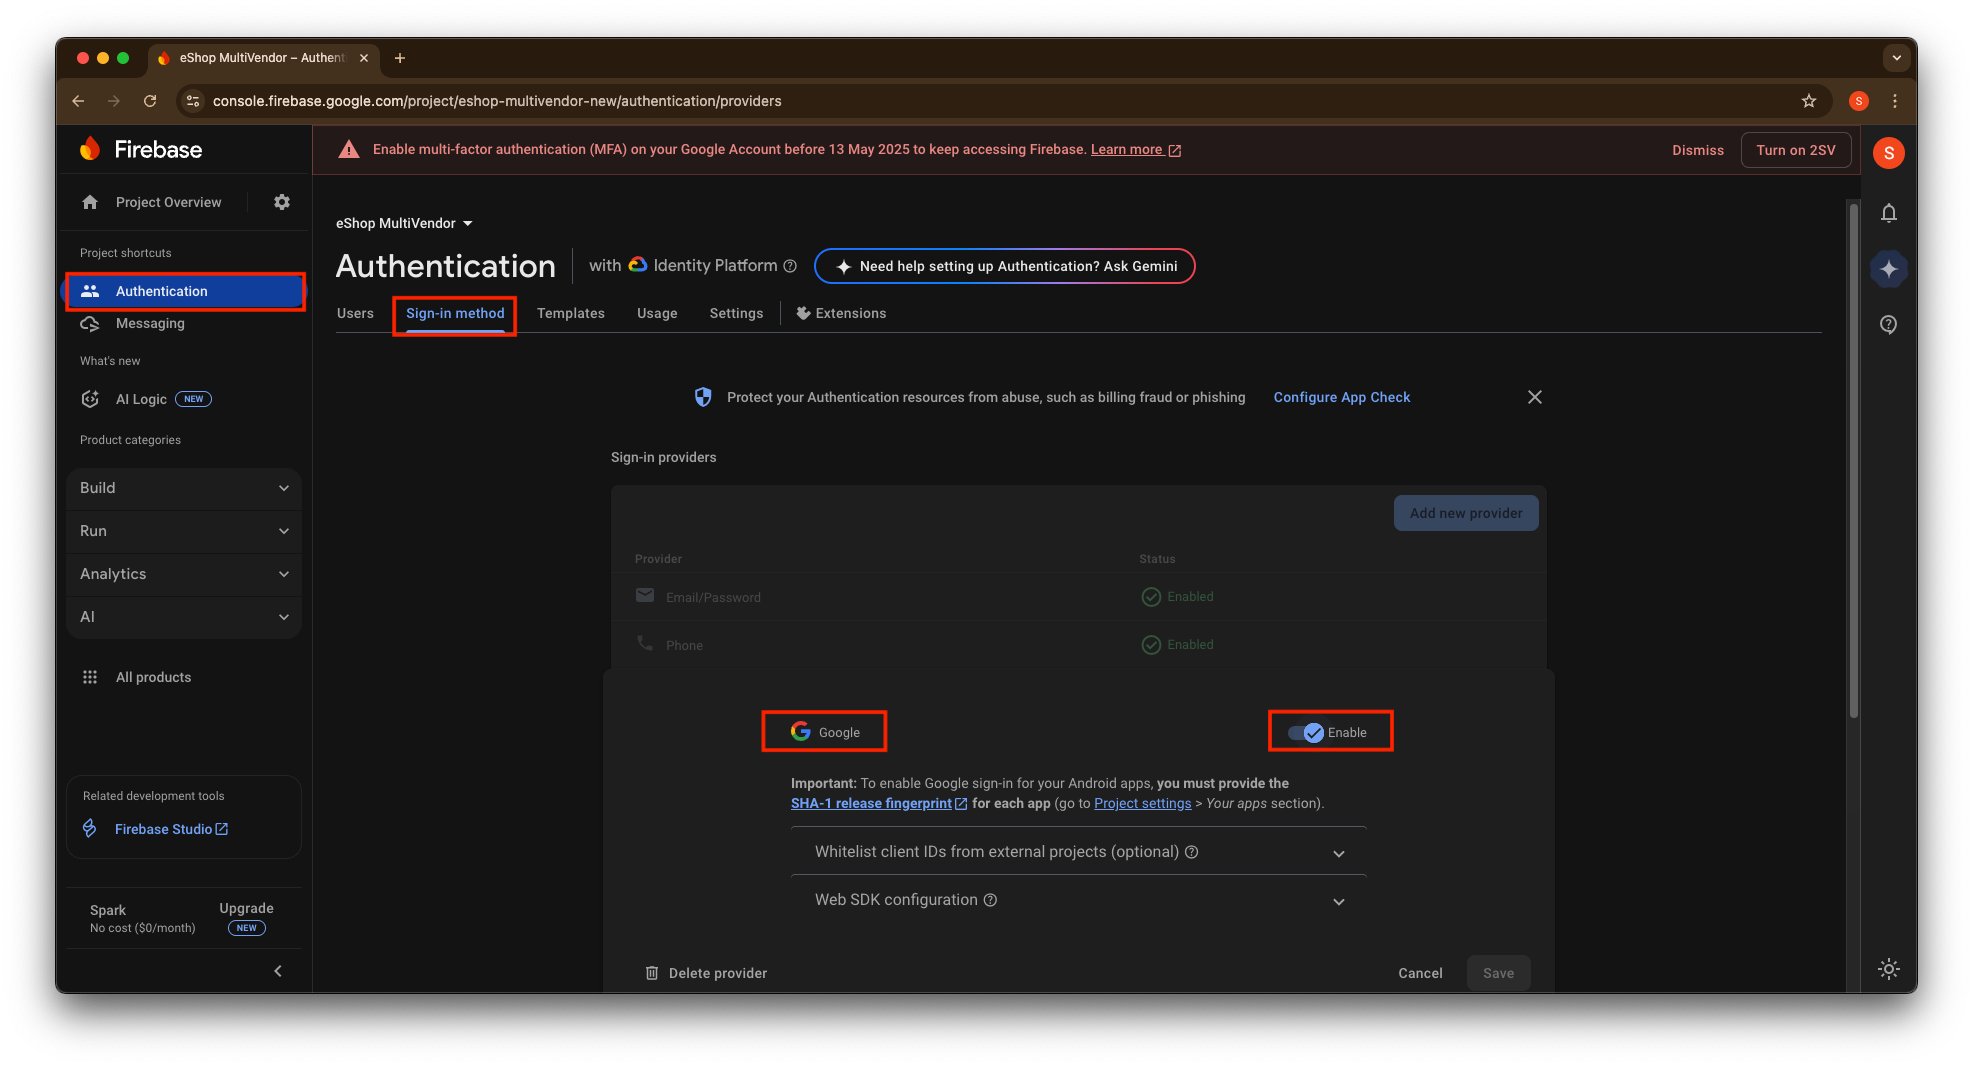Open Project Overview in sidebar
The image size is (1973, 1067).
pos(168,202)
